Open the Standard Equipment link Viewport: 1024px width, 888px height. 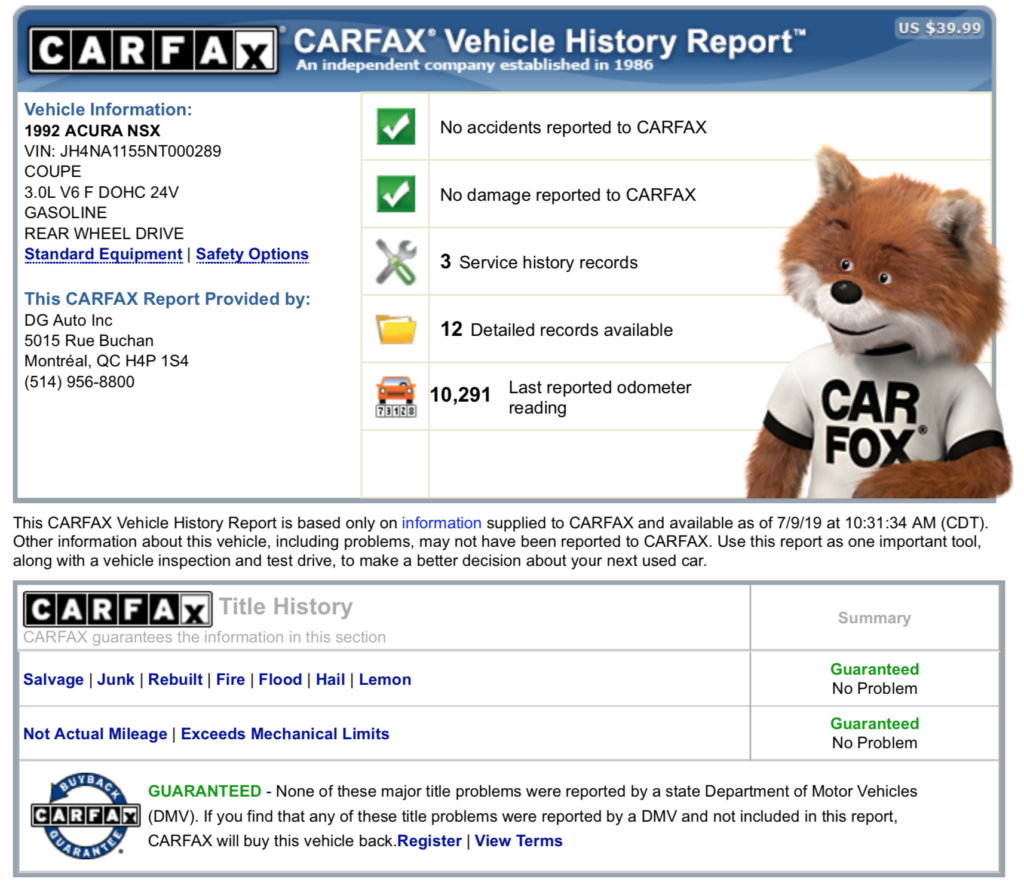pos(103,254)
